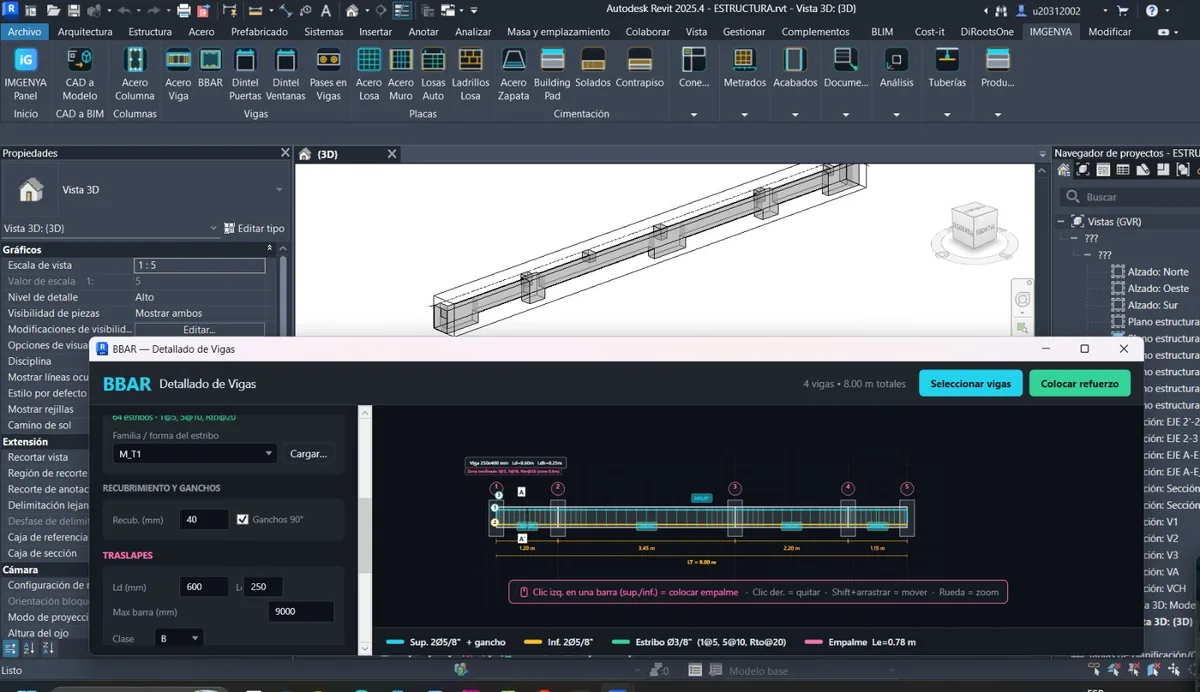
Task: Click the Nivel de detalle Alto value
Action: (199, 297)
